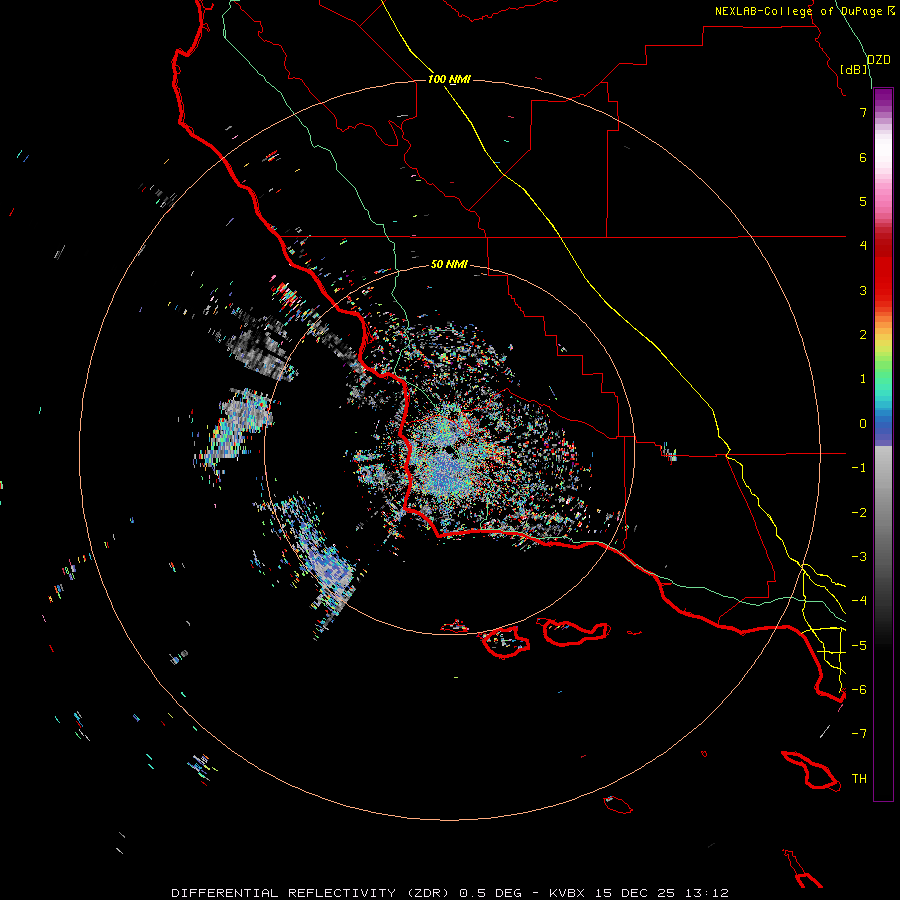Viewport: 900px width, 900px height.
Task: Click the 100 NMI range ring label
Action: coord(449,79)
